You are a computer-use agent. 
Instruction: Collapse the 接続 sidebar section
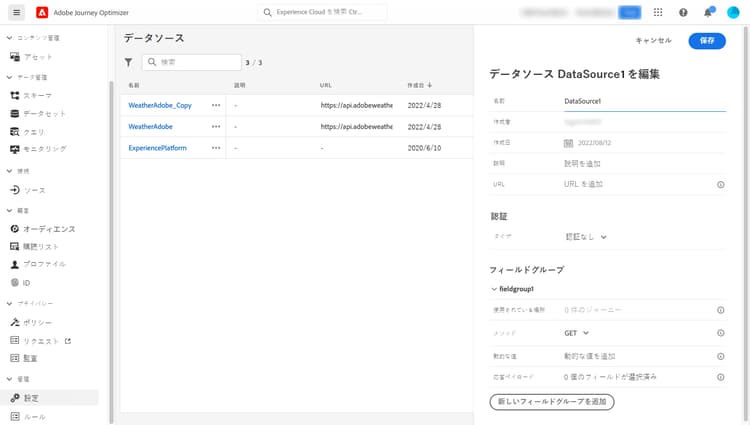click(x=9, y=171)
